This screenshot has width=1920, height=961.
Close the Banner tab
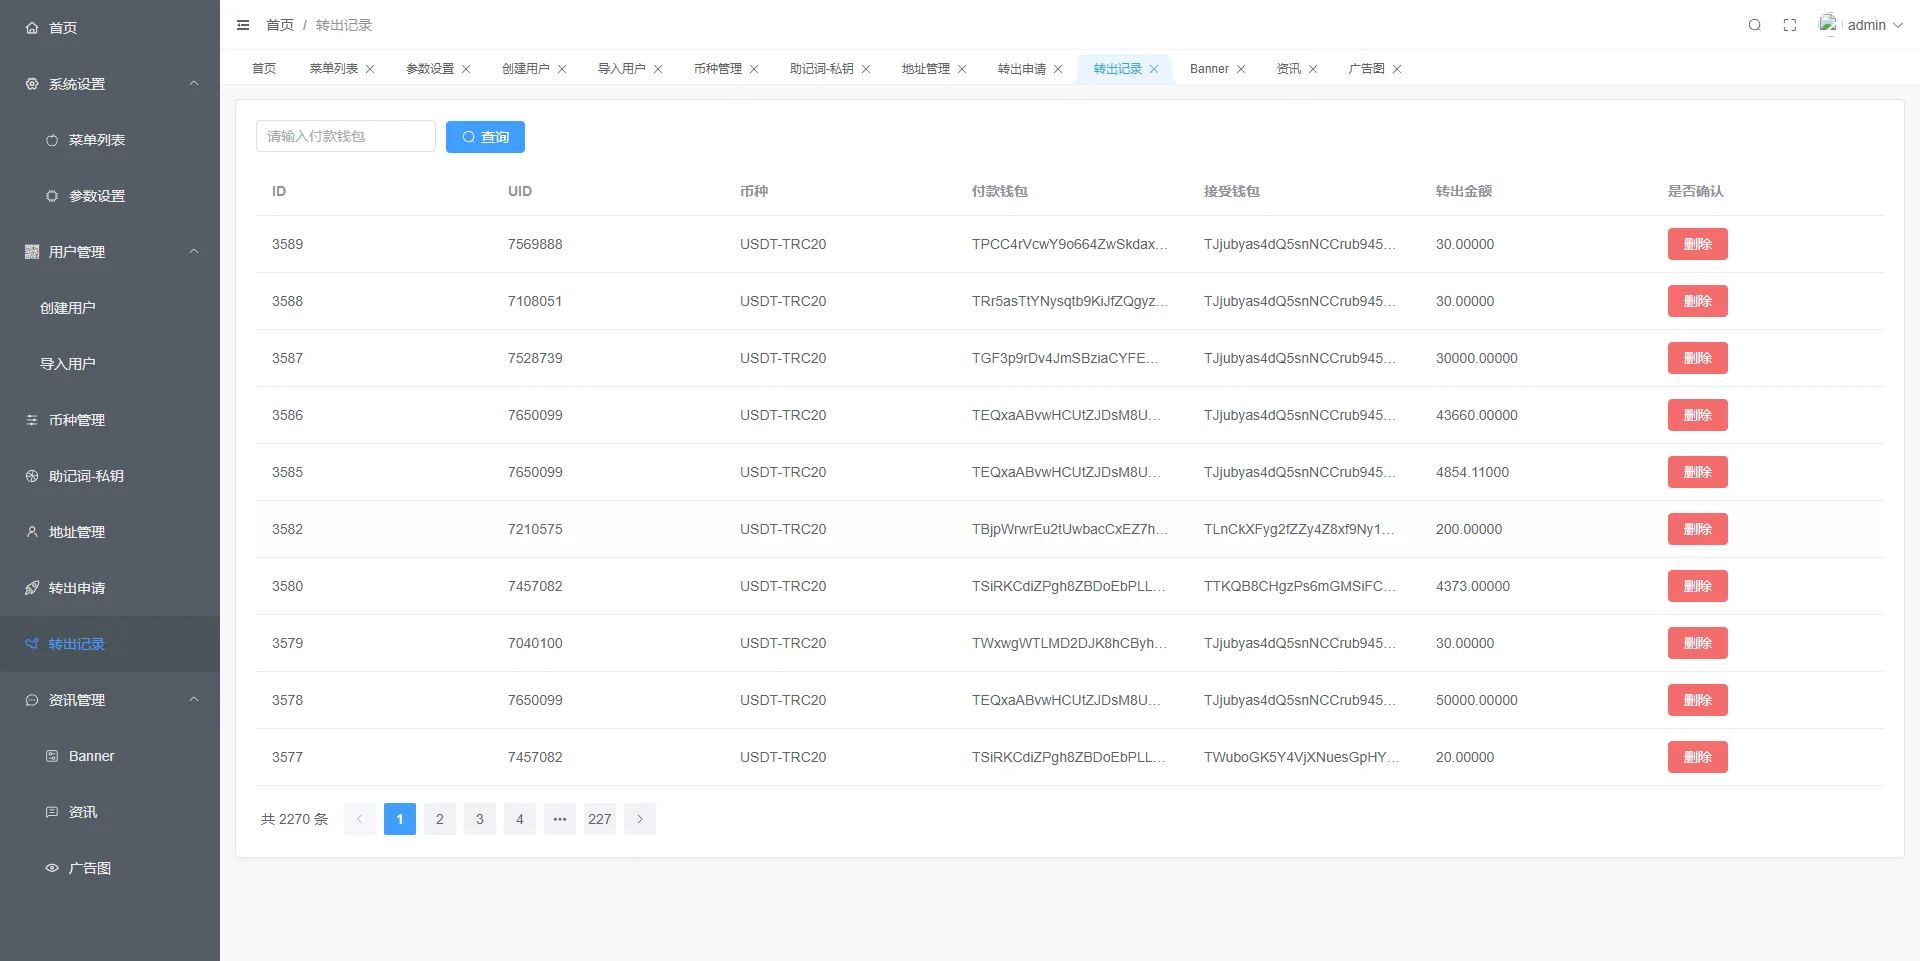click(x=1241, y=69)
